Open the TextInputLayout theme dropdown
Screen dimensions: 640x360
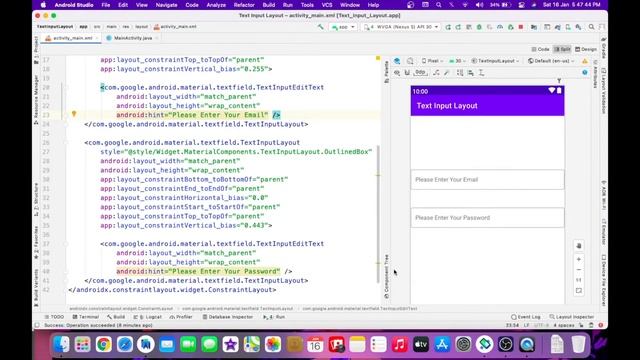(495, 61)
